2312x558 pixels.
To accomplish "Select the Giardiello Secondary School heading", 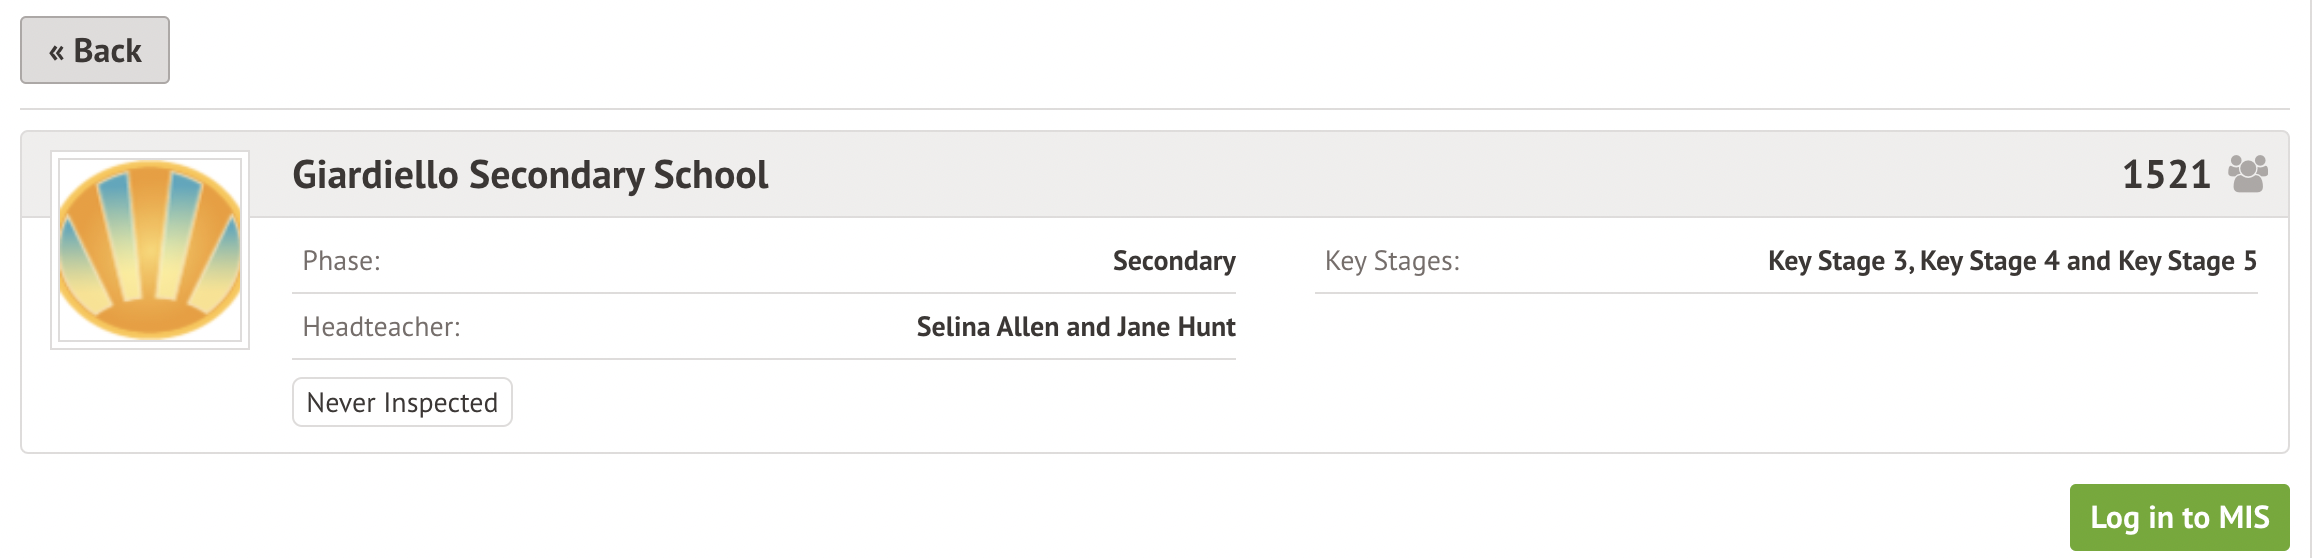I will (530, 175).
